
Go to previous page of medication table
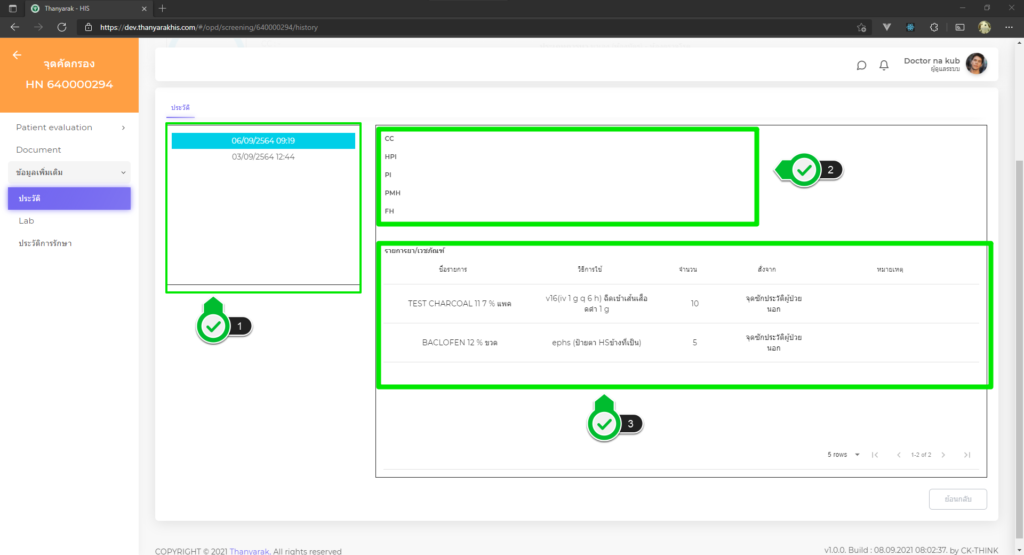[x=898, y=455]
